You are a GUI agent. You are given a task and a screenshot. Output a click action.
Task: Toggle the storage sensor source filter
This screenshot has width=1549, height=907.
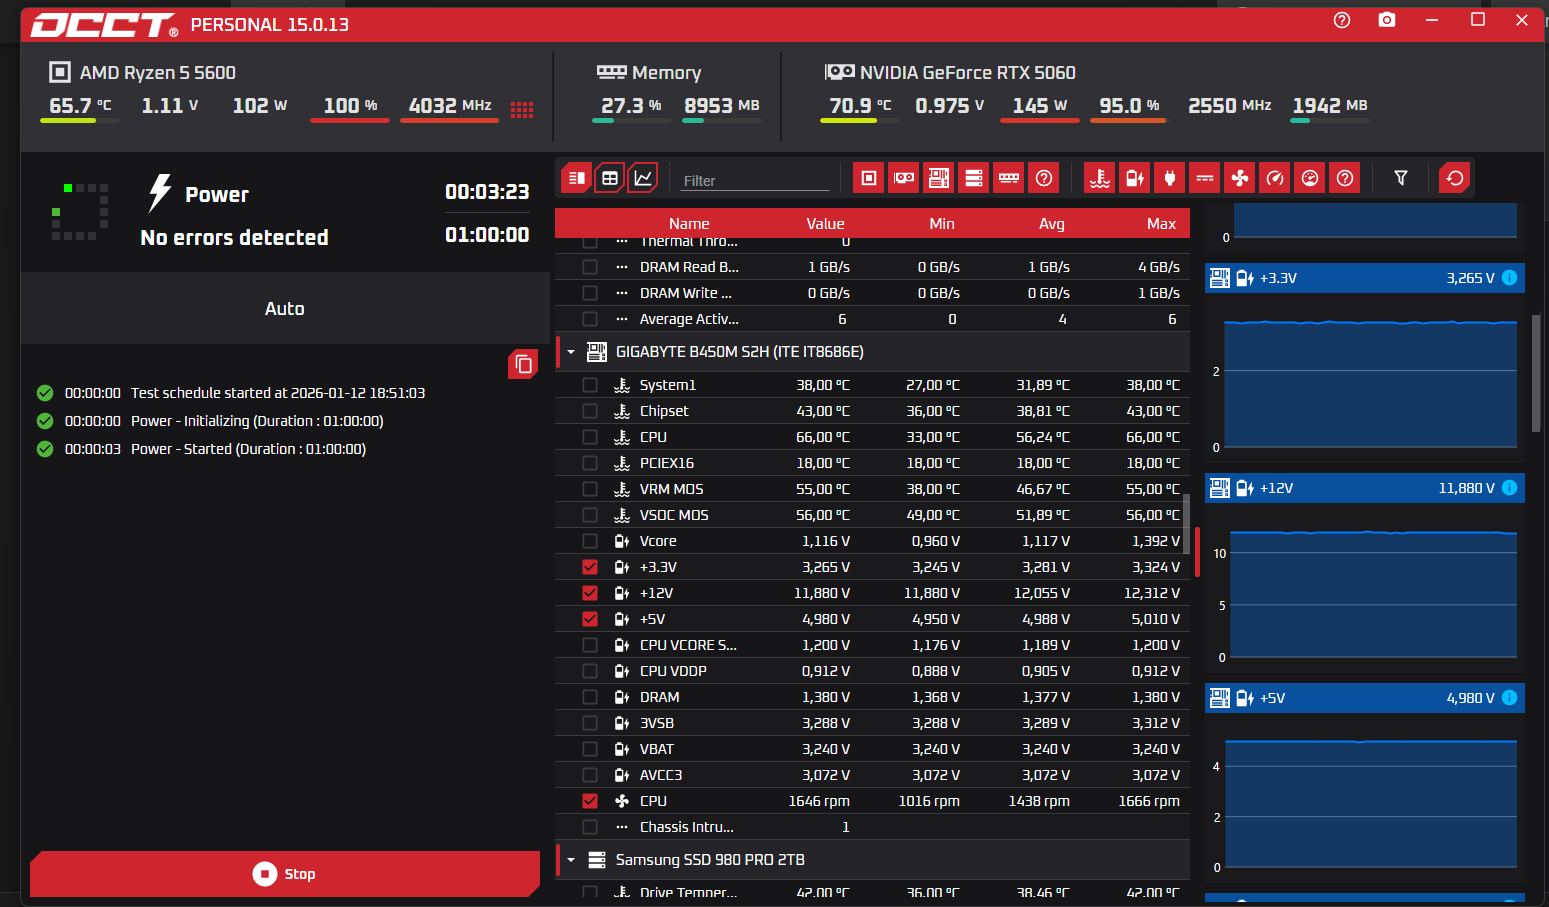974,178
